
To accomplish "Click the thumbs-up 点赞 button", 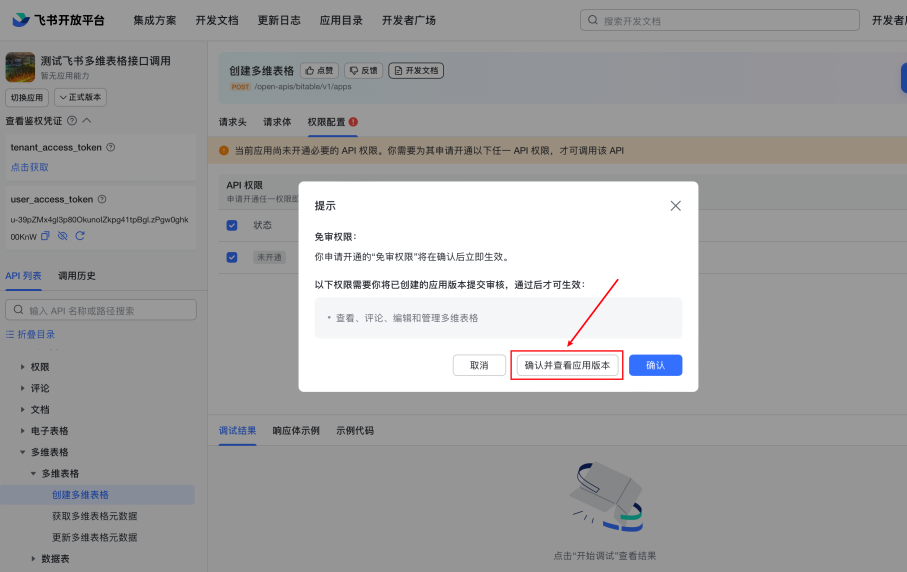I will pyautogui.click(x=319, y=71).
